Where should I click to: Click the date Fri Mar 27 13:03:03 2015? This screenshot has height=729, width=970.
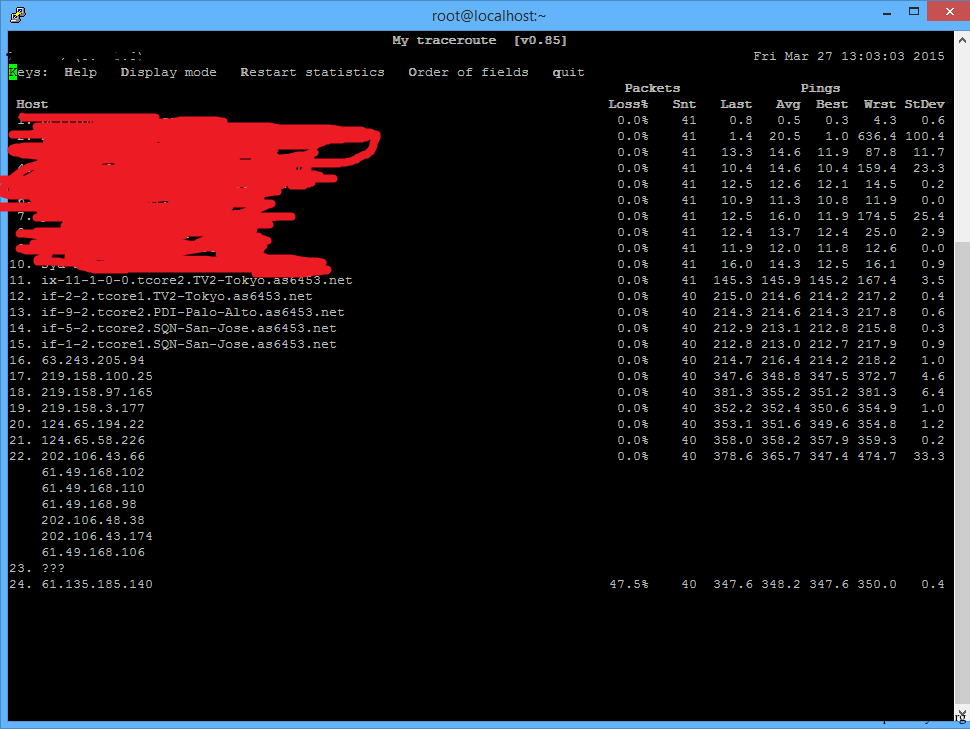point(849,56)
